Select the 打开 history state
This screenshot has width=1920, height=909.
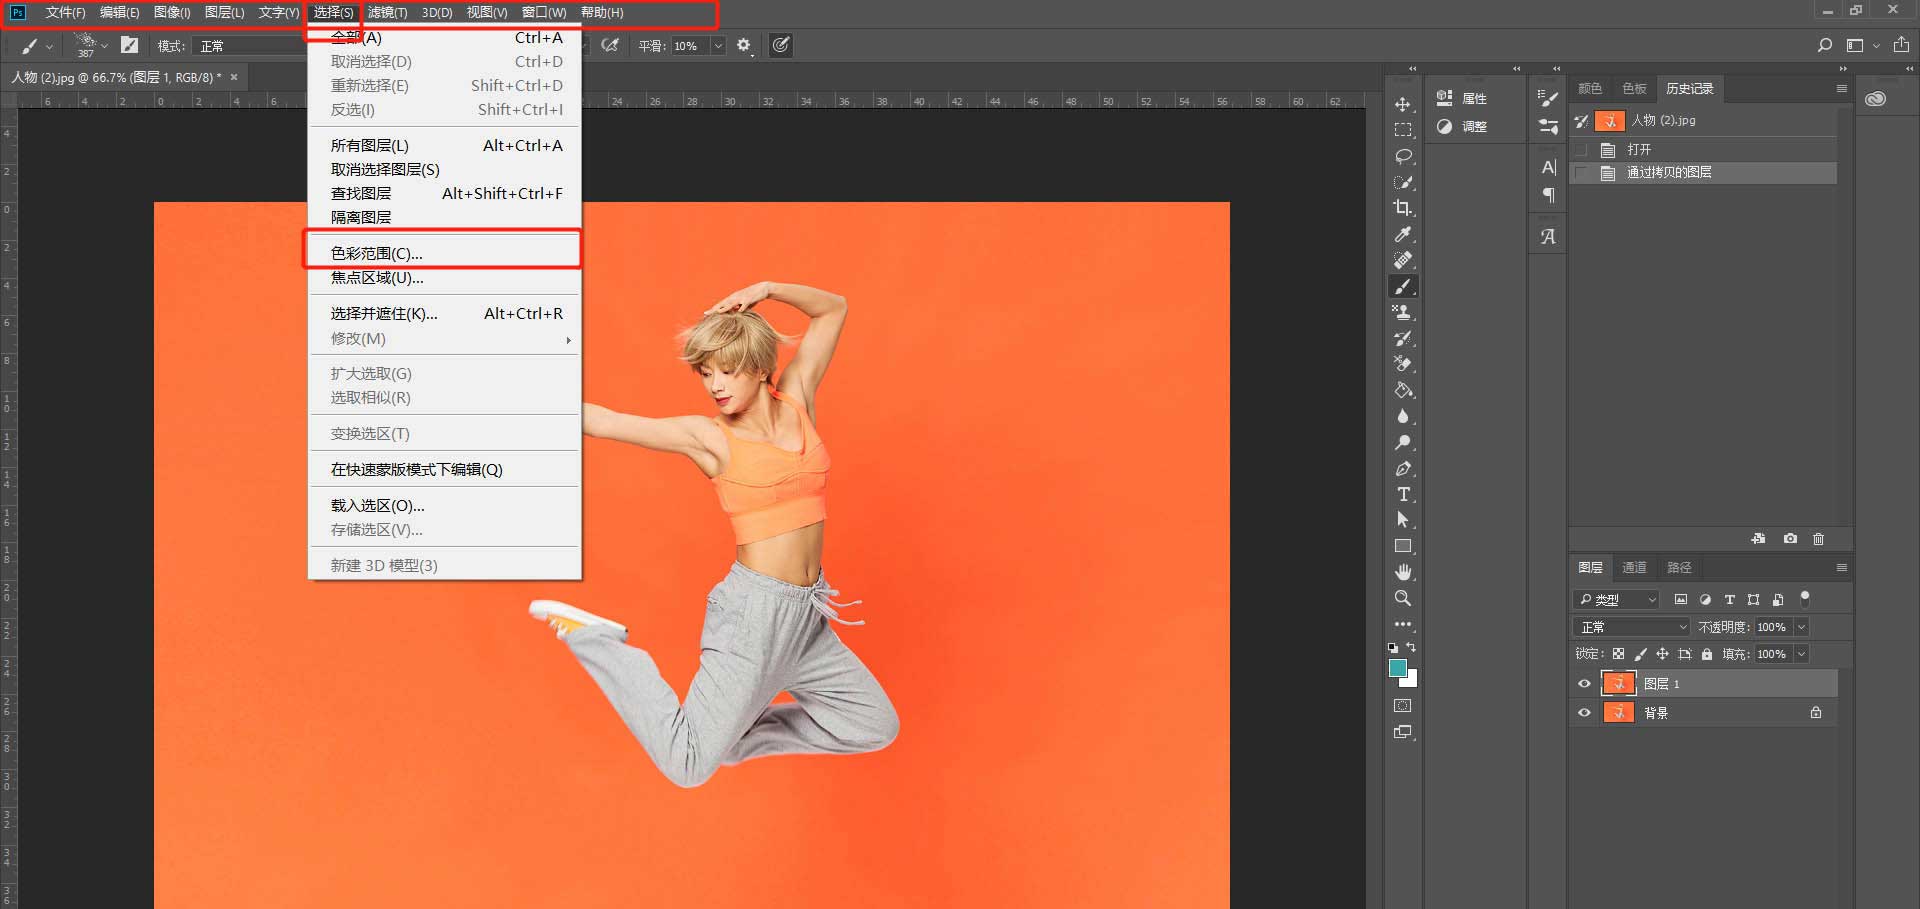tap(1639, 149)
